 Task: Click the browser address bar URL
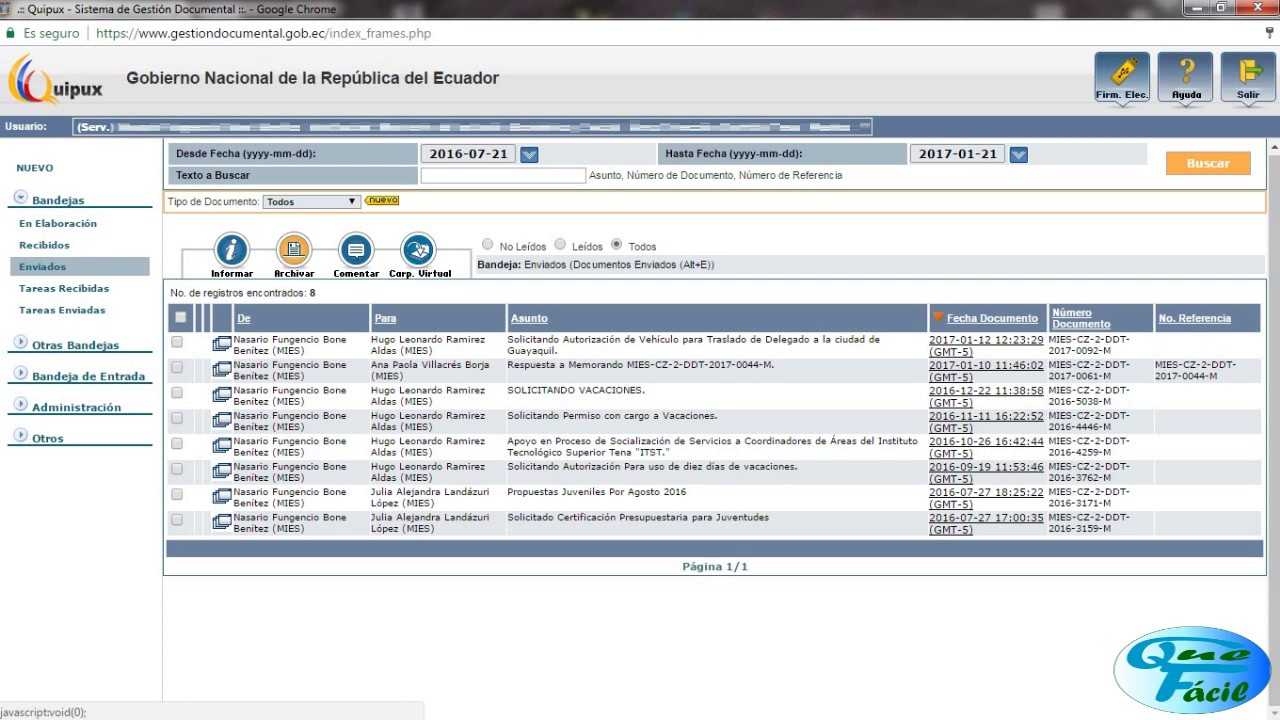click(264, 33)
